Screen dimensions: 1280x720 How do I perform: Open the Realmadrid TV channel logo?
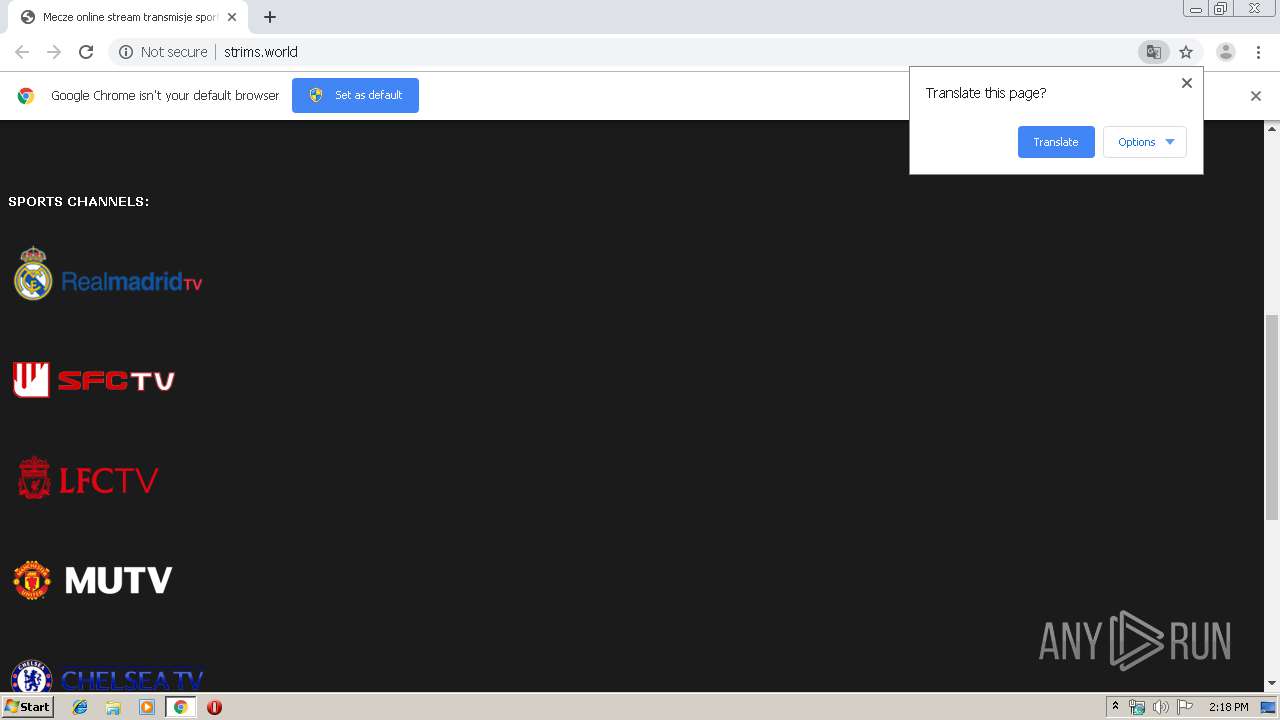point(108,274)
